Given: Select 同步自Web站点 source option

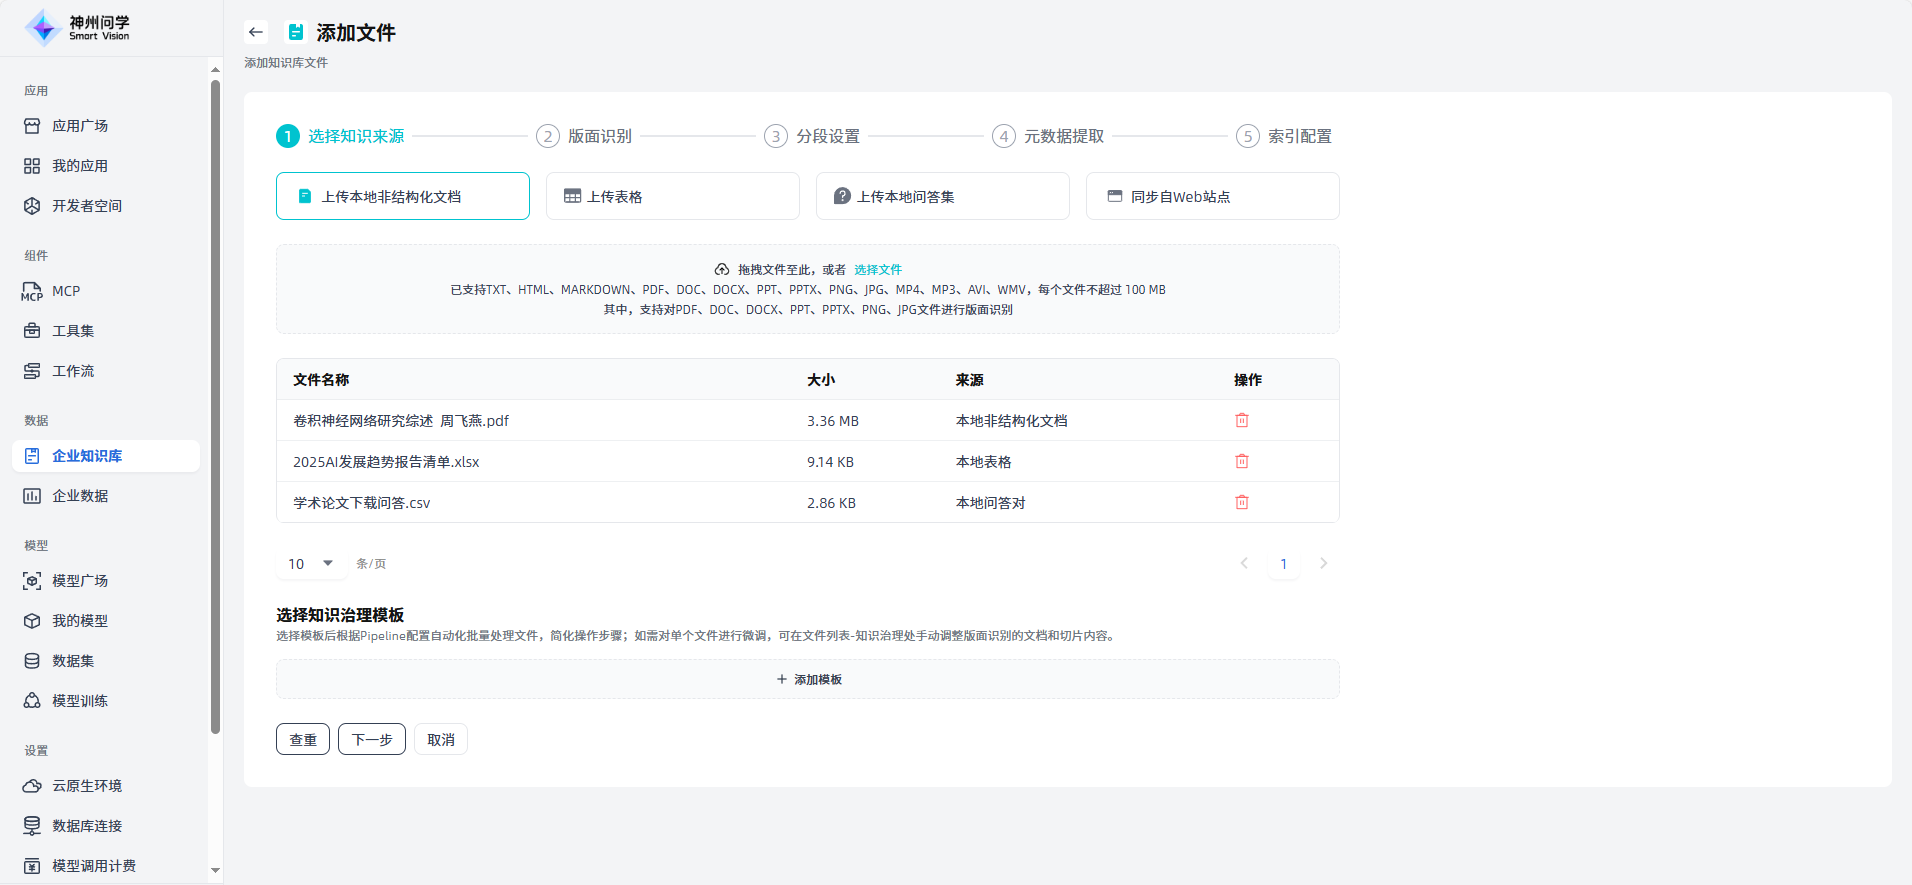Looking at the screenshot, I should (x=1212, y=196).
